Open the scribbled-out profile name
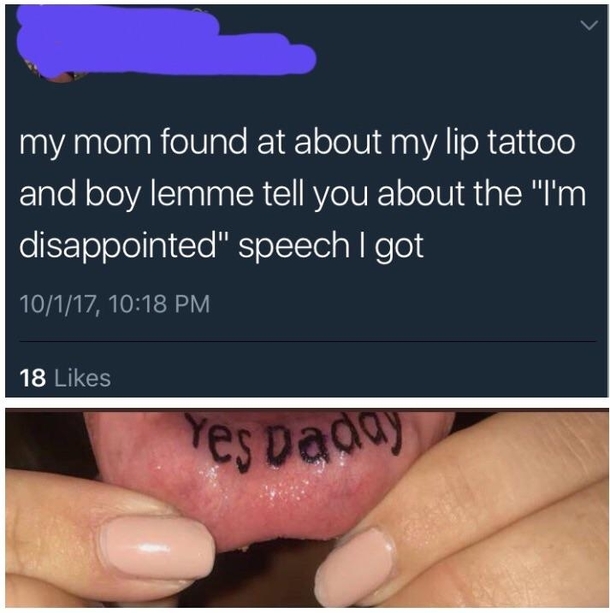 (x=166, y=42)
